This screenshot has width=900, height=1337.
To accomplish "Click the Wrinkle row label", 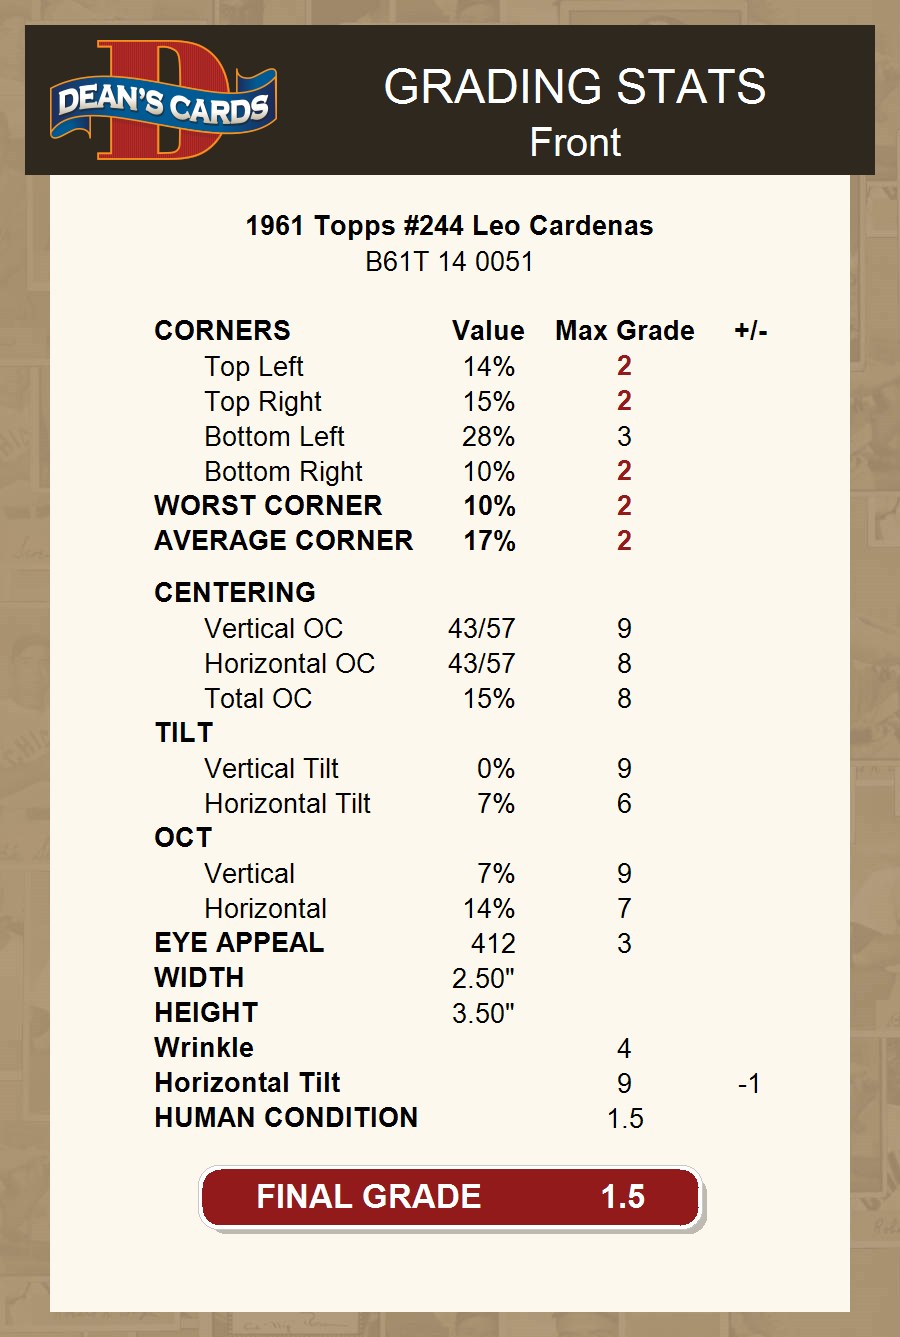I will click(204, 1048).
